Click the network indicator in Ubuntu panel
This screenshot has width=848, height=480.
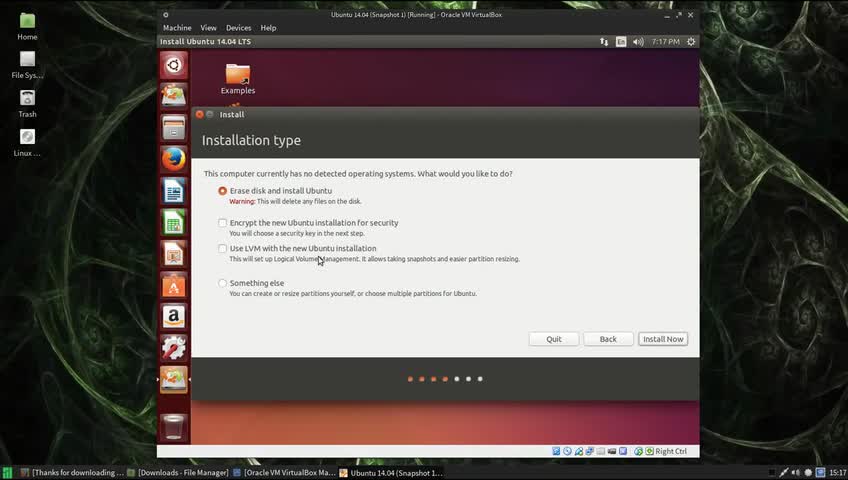coord(604,42)
